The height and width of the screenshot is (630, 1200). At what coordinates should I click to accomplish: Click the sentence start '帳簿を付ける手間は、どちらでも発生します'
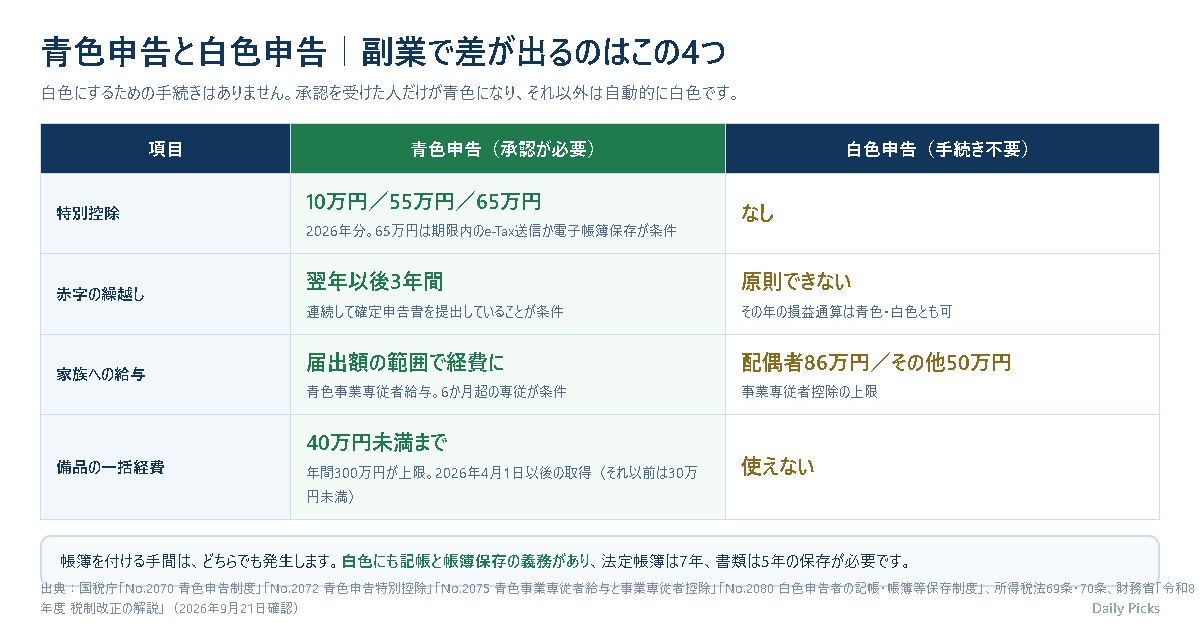[198, 561]
